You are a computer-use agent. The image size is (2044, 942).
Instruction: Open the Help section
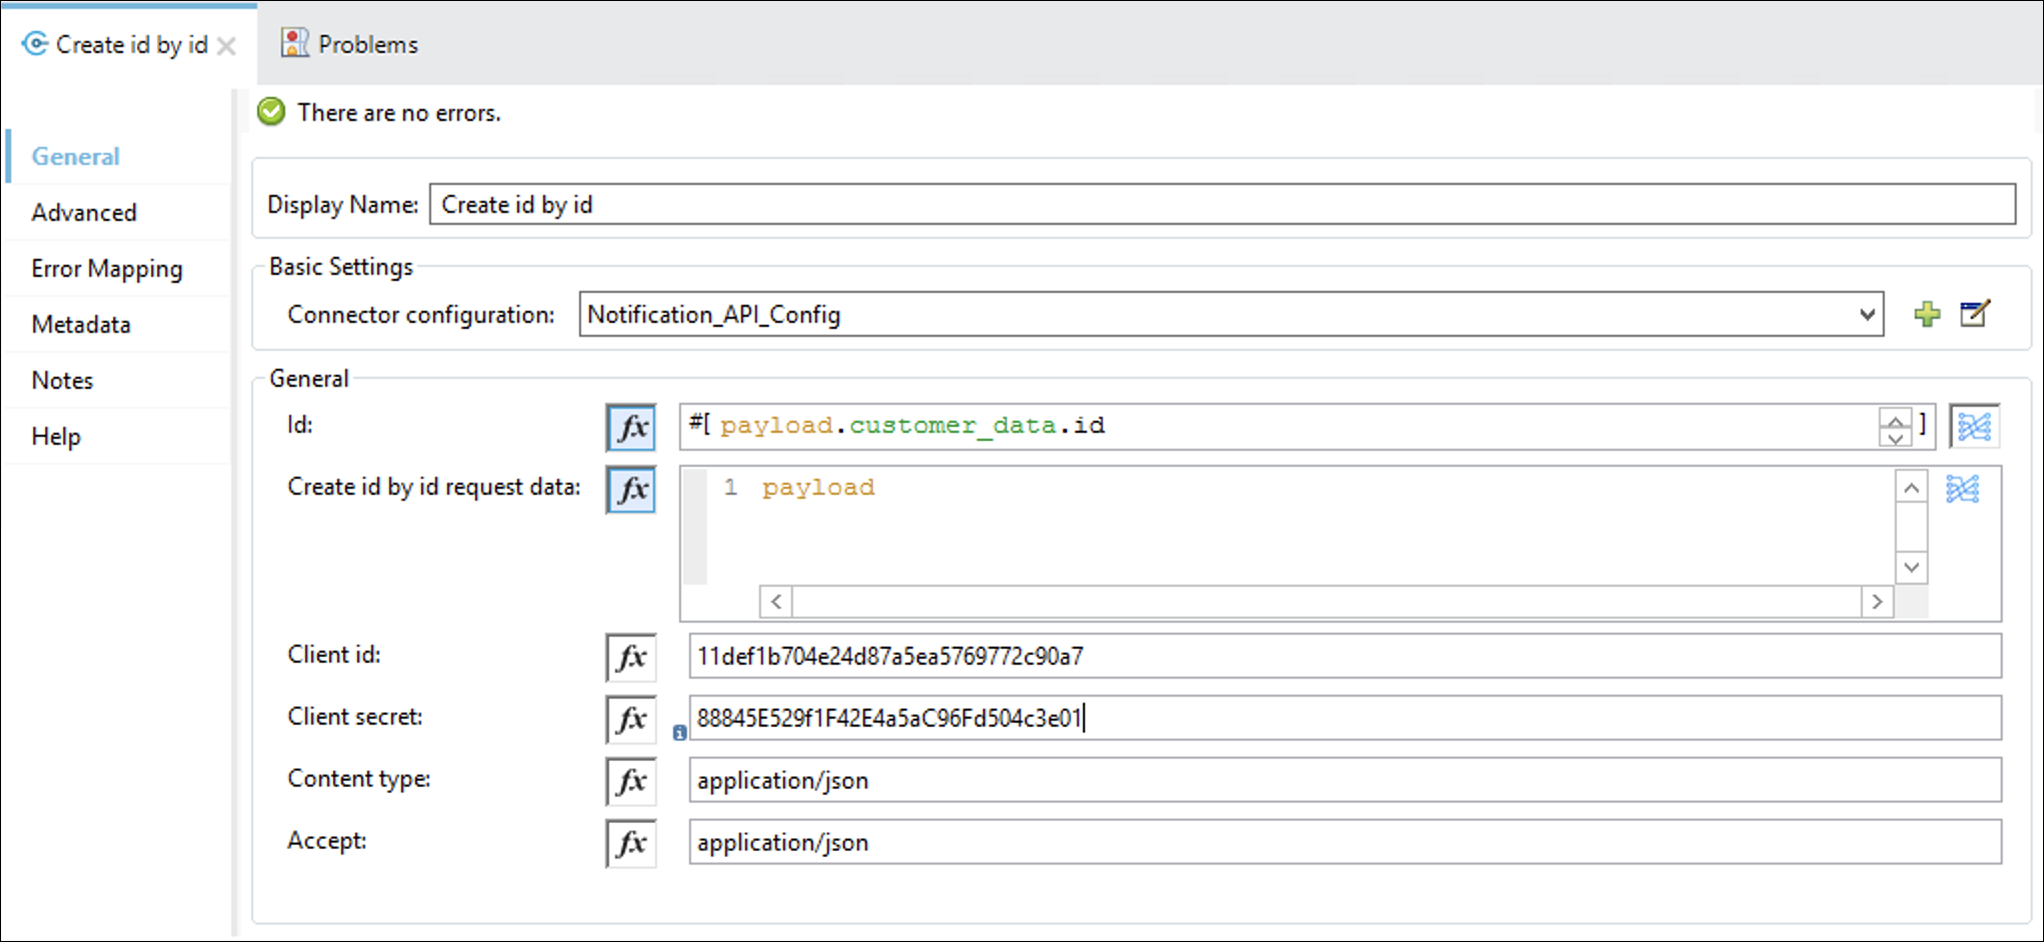pyautogui.click(x=56, y=437)
